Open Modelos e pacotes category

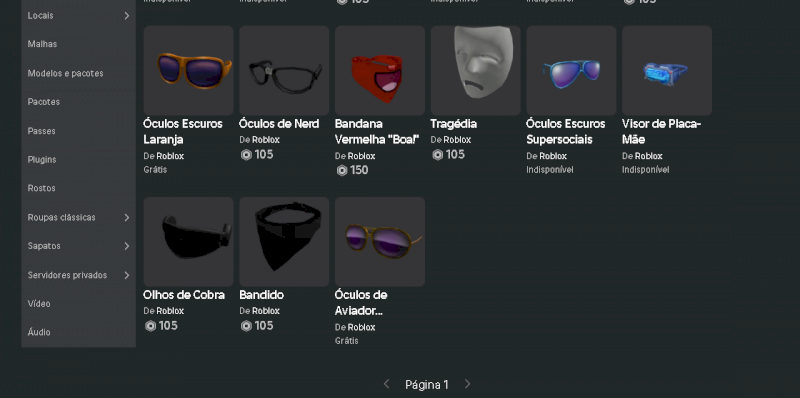tap(65, 73)
